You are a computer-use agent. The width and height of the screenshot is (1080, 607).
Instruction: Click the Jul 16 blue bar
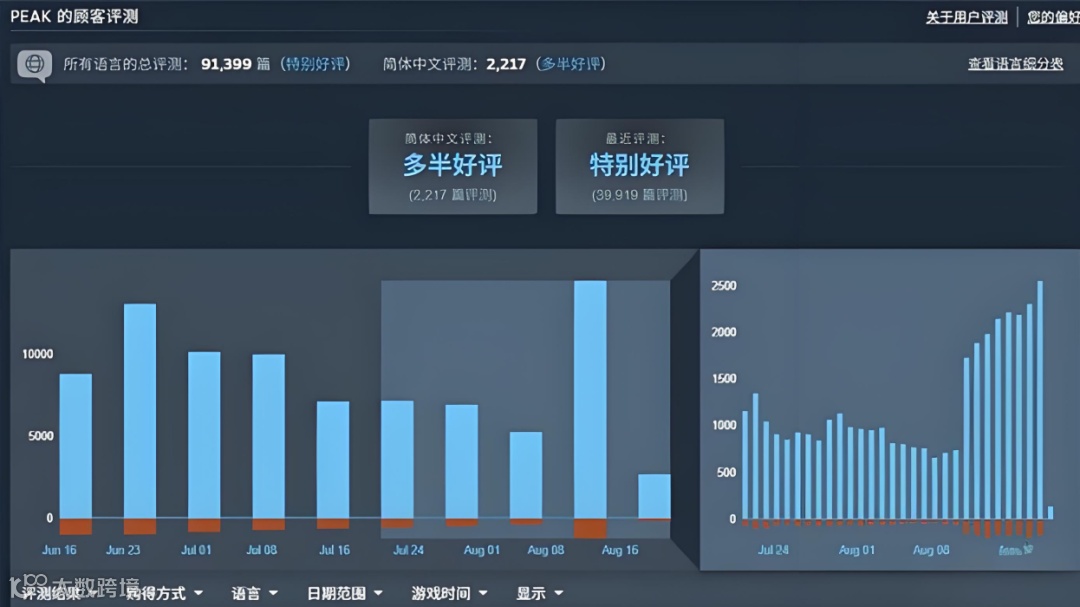(333, 460)
